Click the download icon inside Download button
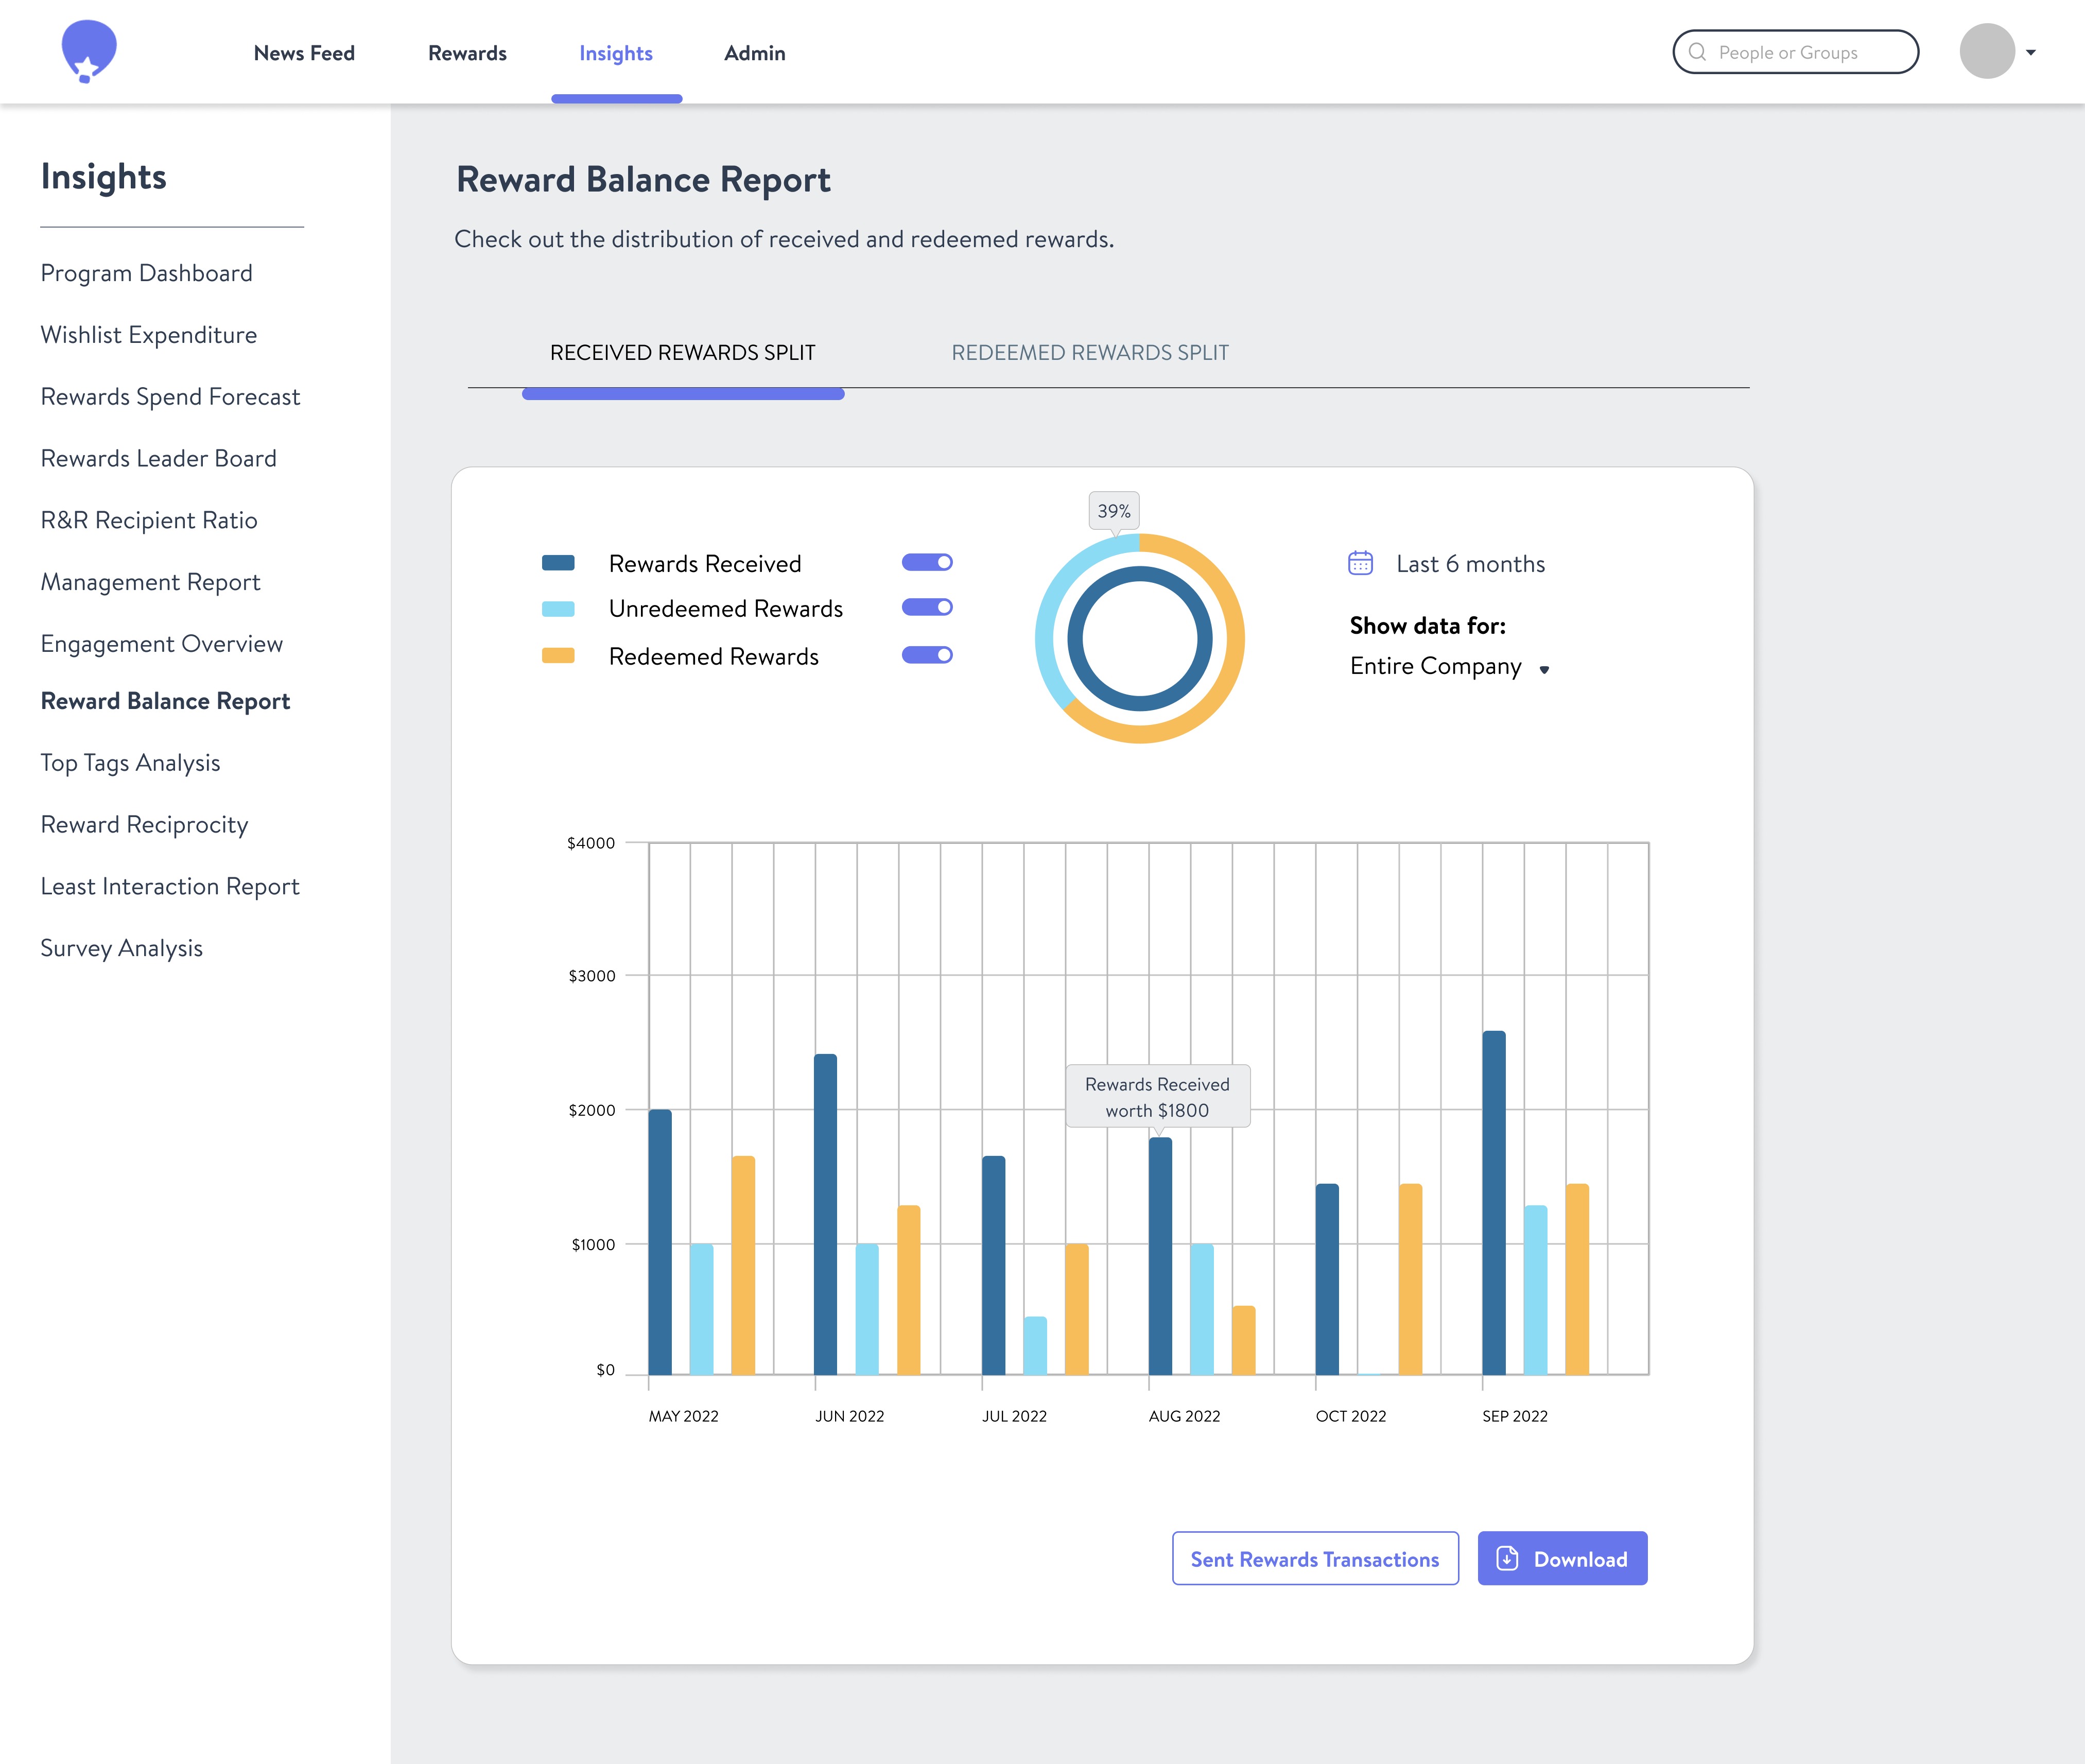This screenshot has height=1764, width=2085. tap(1507, 1558)
